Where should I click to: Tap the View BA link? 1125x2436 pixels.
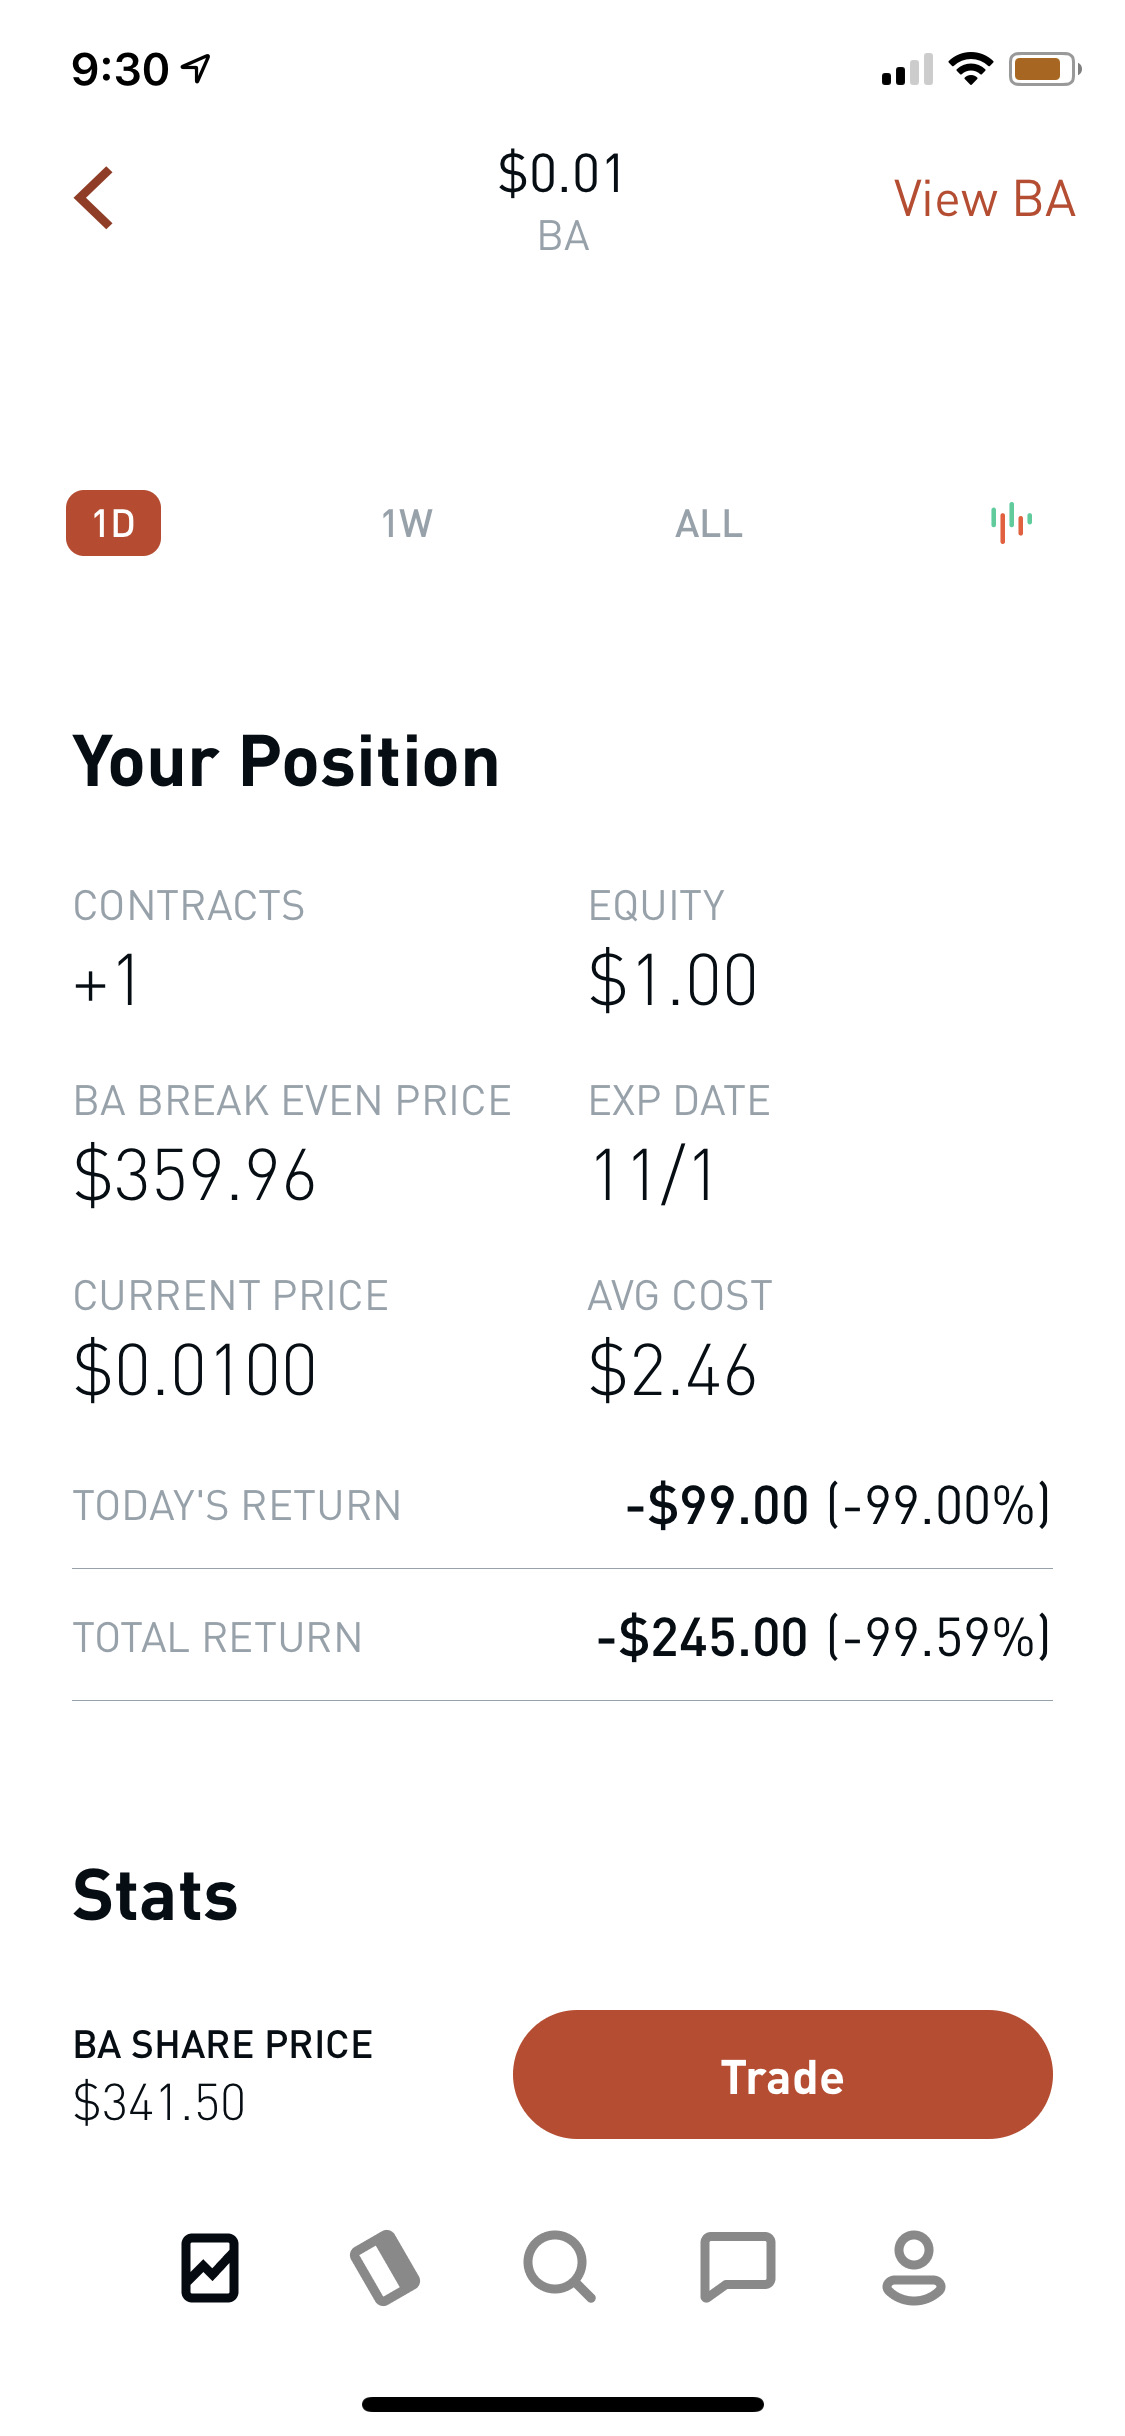pos(984,199)
